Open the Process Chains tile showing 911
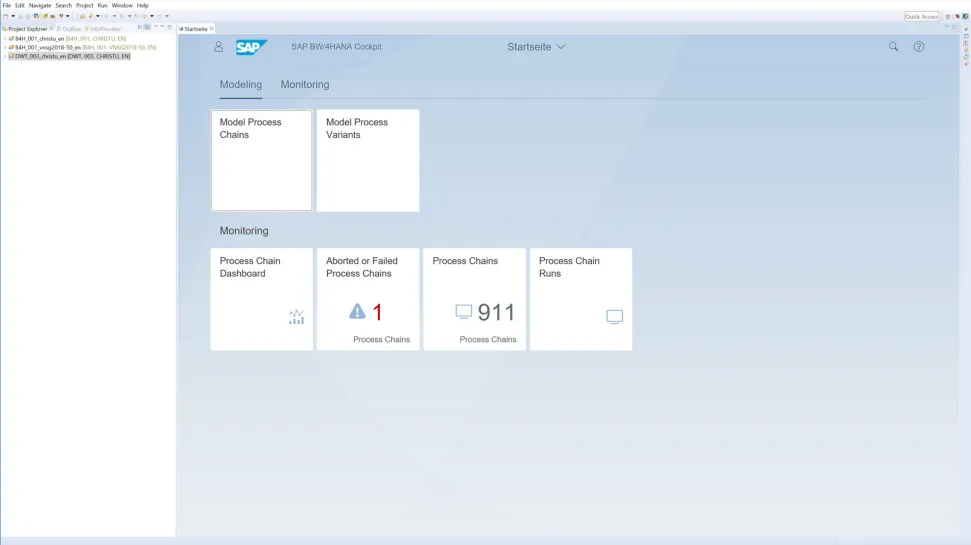Screen dimensions: 971x545 (474, 299)
